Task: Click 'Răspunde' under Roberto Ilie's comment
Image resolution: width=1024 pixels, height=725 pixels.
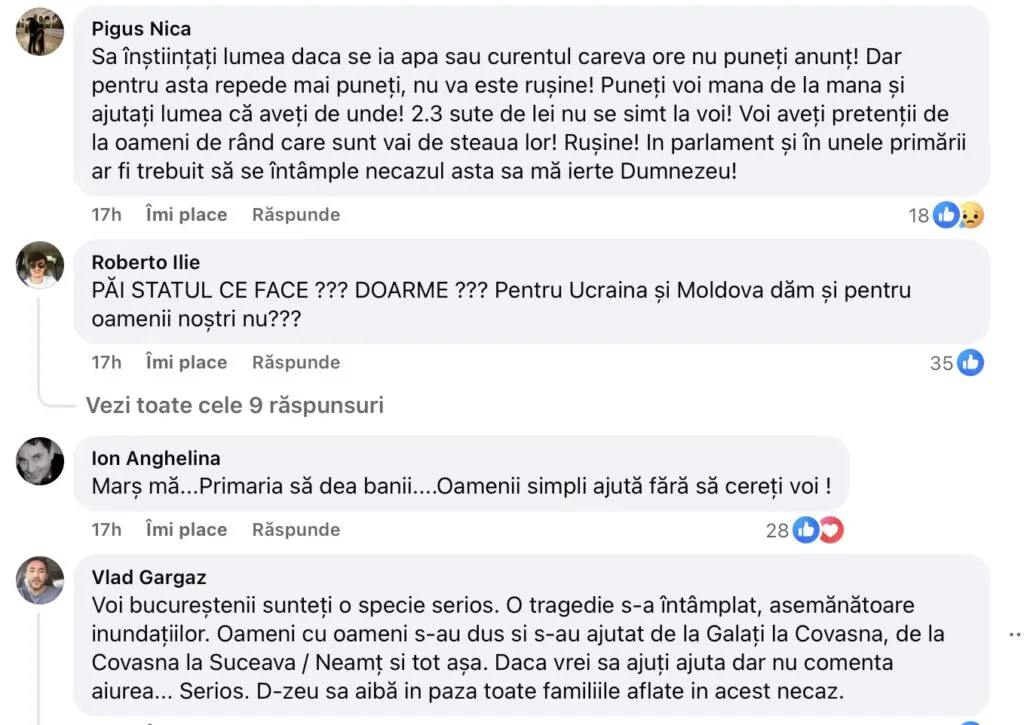Action: (x=296, y=362)
